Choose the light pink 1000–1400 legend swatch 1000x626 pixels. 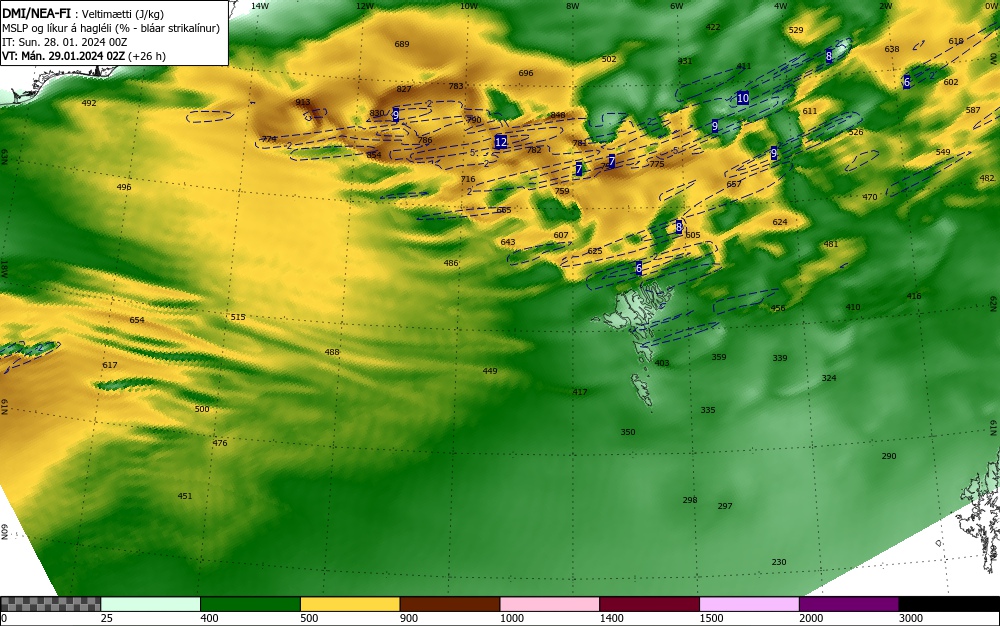(550, 604)
